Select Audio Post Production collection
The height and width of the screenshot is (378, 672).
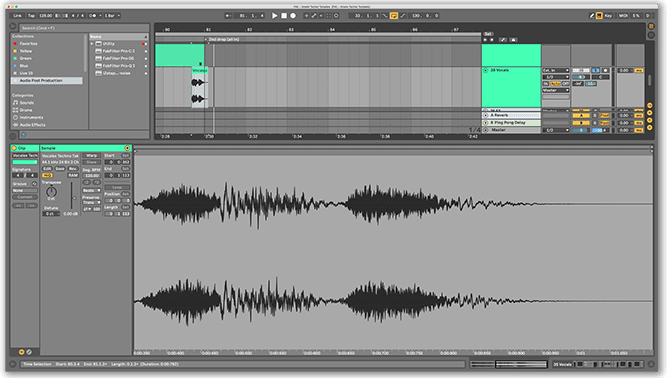[x=47, y=80]
